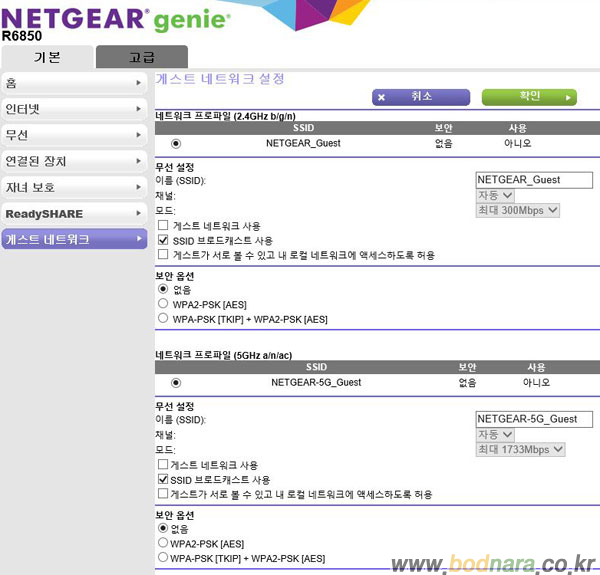Open the 최대 1733Mbps mode dropdown
The height and width of the screenshot is (575, 600).
(x=520, y=449)
